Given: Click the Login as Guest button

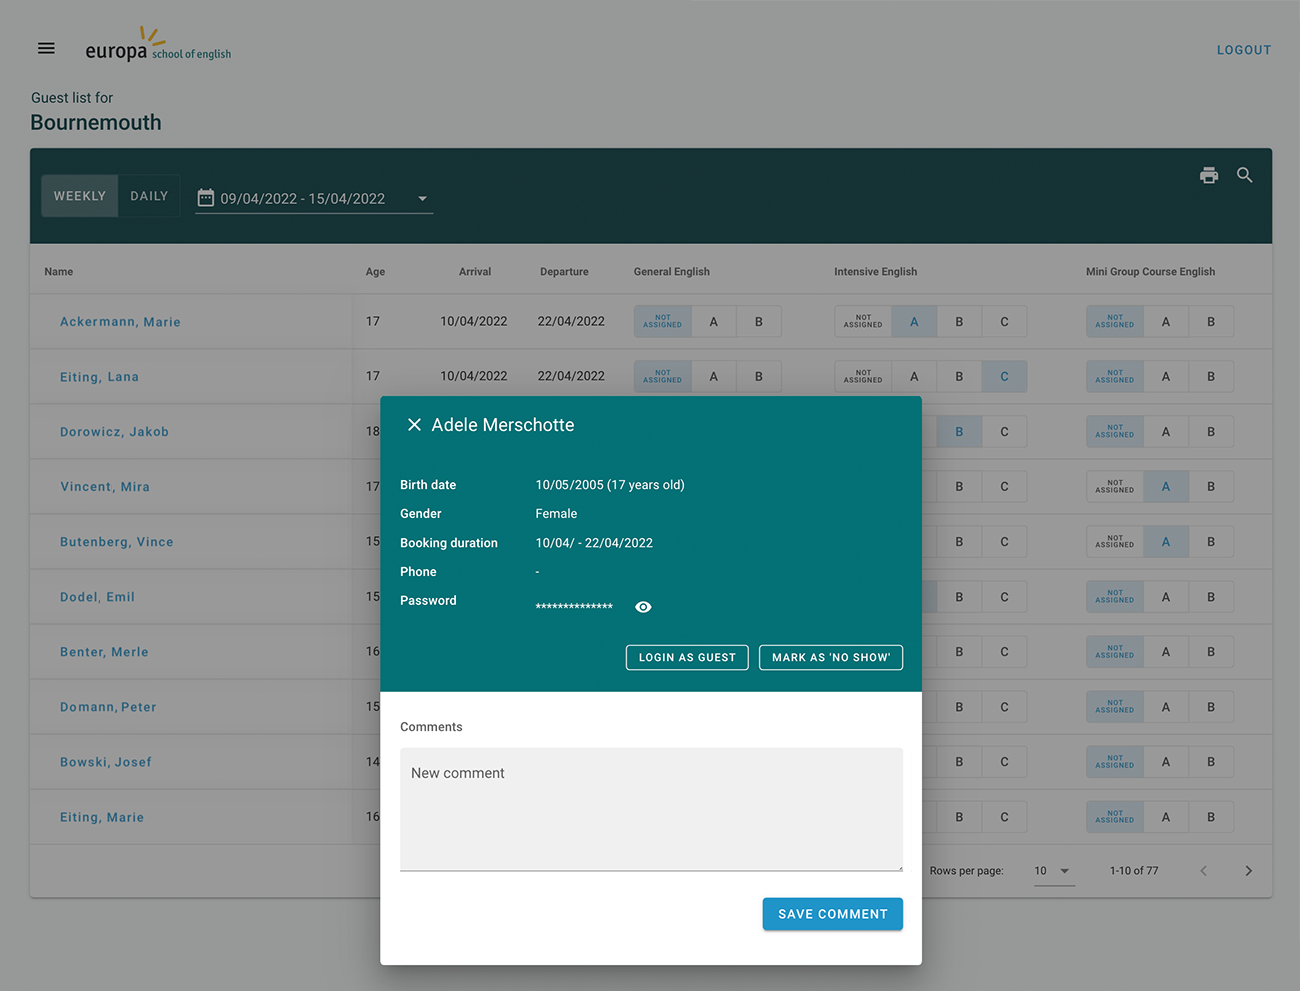Looking at the screenshot, I should click(x=687, y=657).
